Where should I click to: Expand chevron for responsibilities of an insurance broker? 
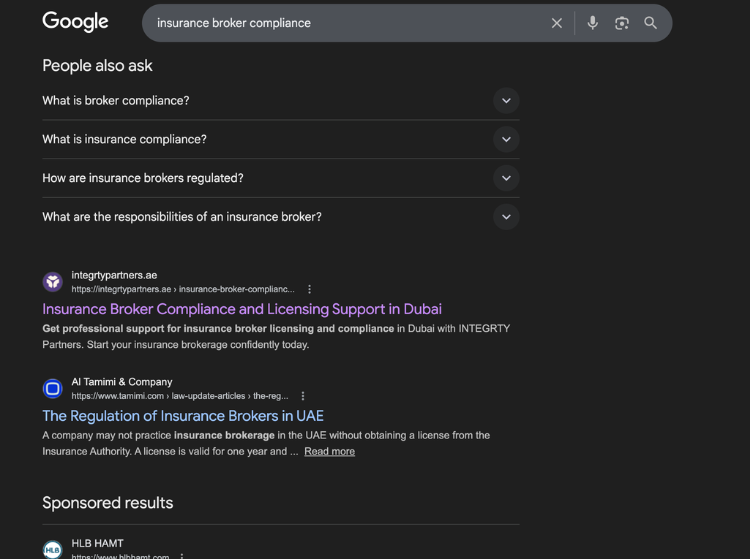tap(506, 217)
